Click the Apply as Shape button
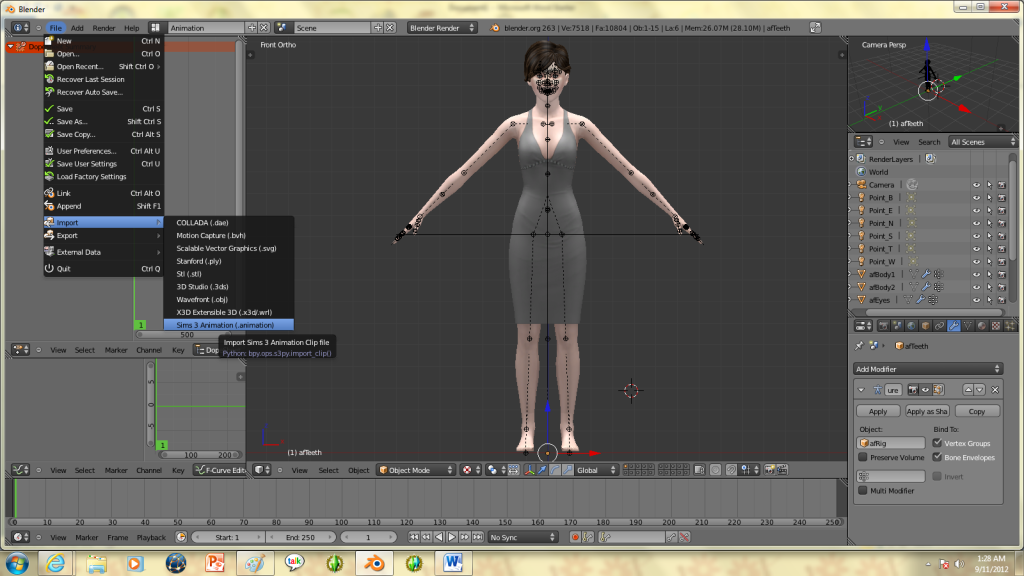 [x=927, y=411]
